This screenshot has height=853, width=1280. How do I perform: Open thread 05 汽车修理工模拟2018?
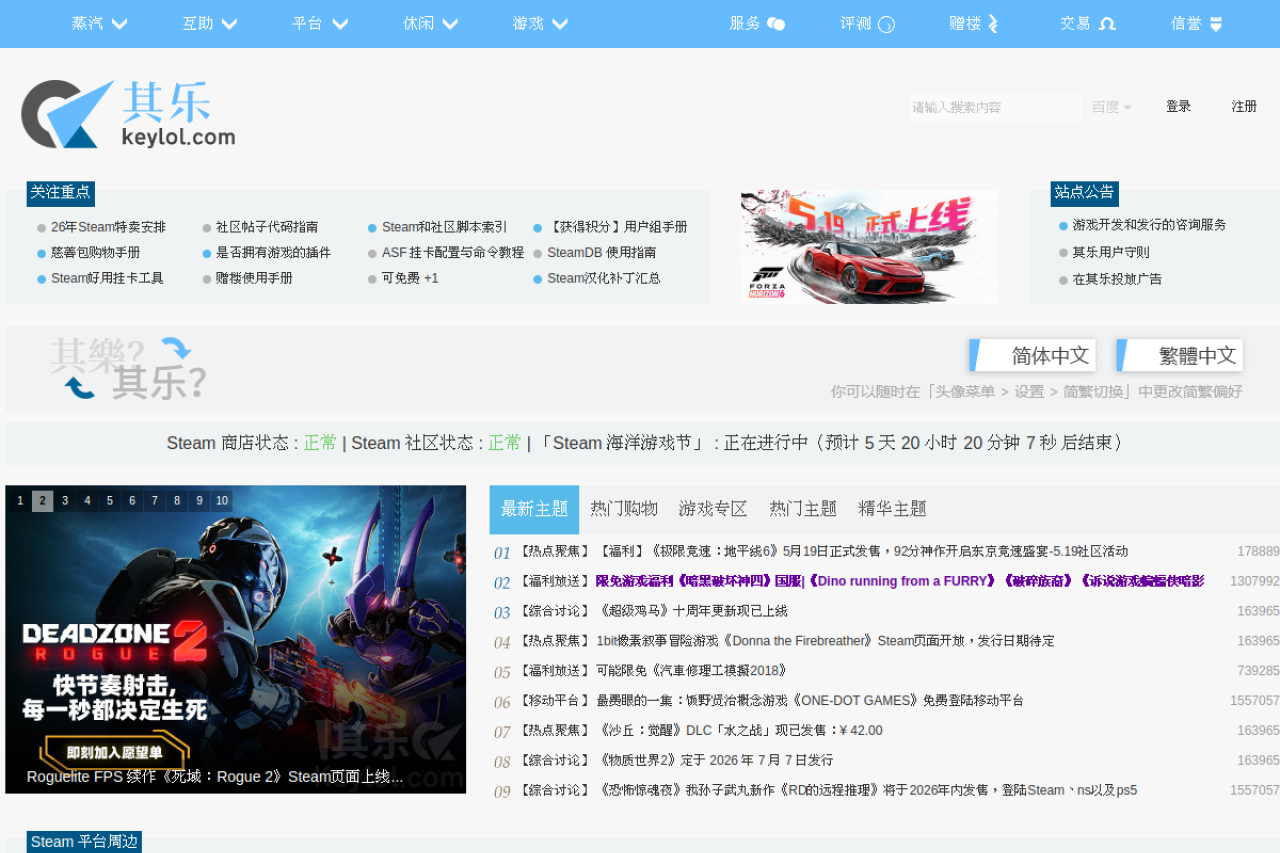692,671
